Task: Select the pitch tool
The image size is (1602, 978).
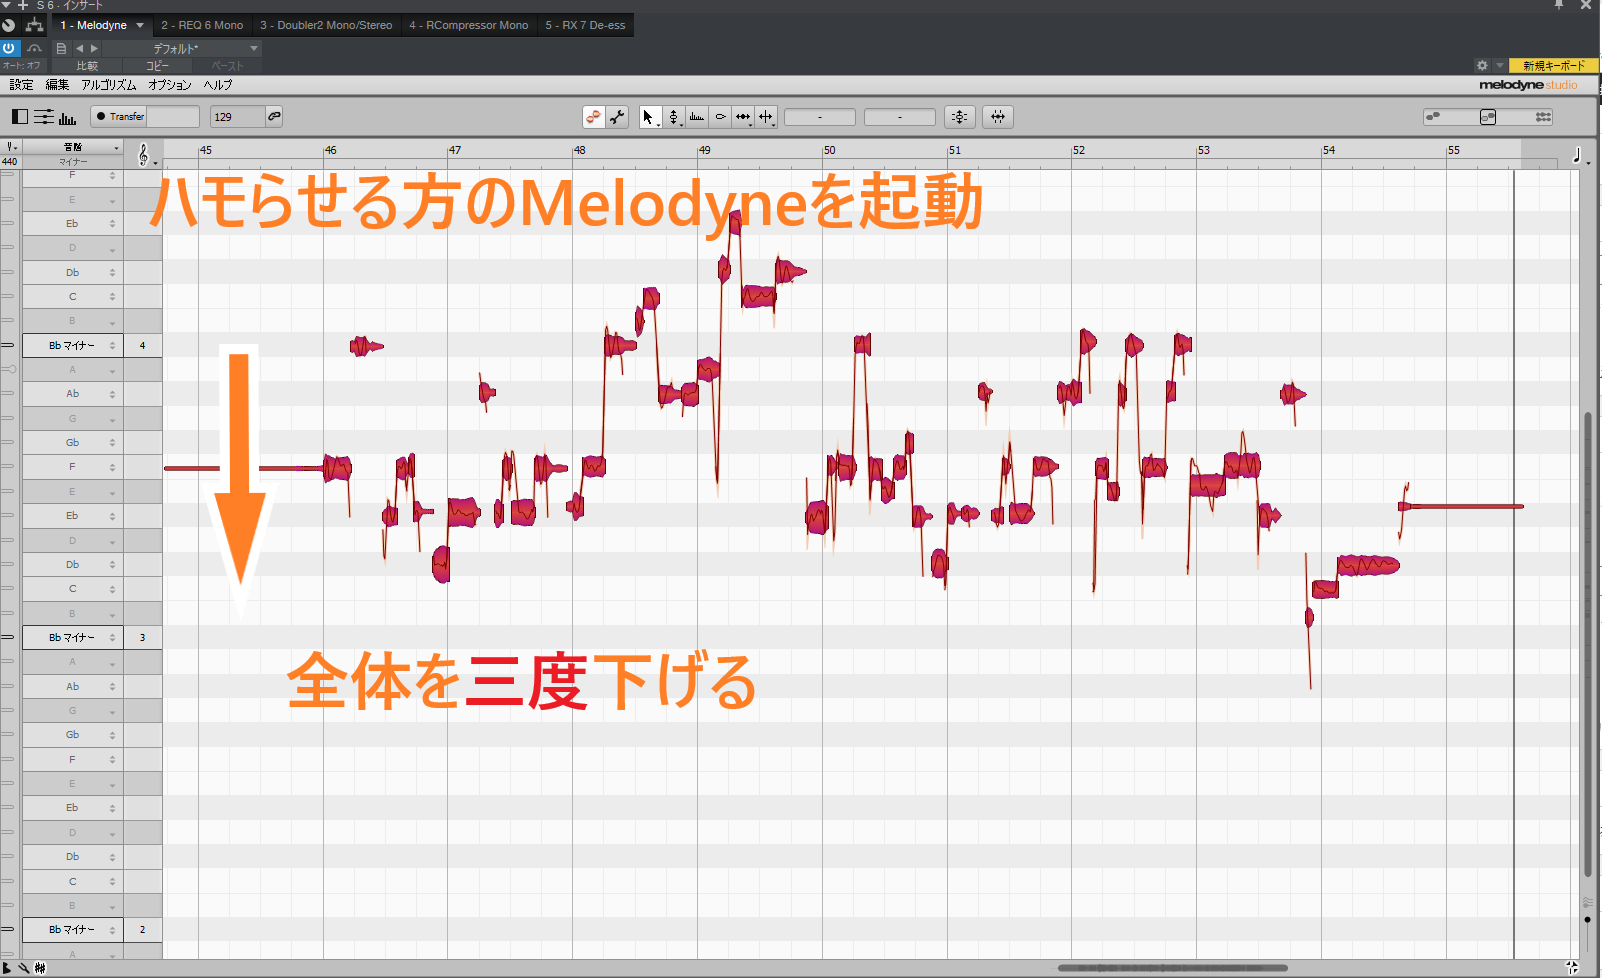Action: (x=673, y=117)
